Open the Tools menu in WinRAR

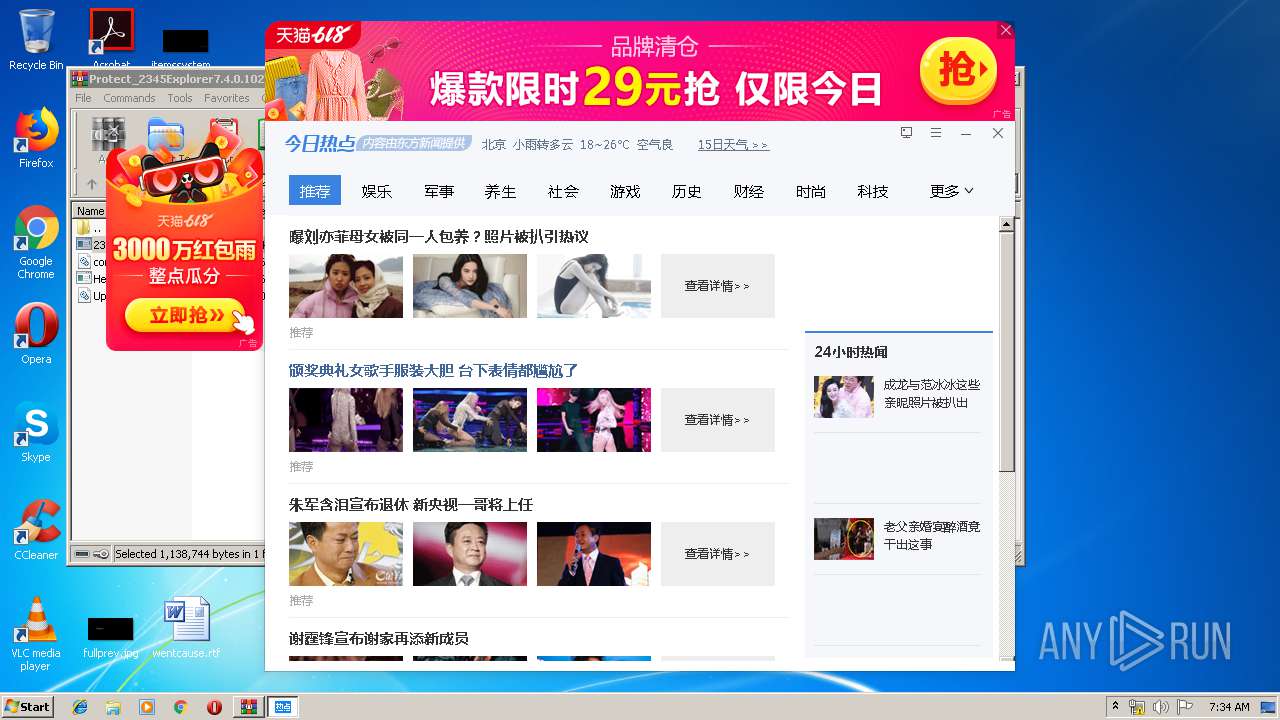click(x=180, y=98)
